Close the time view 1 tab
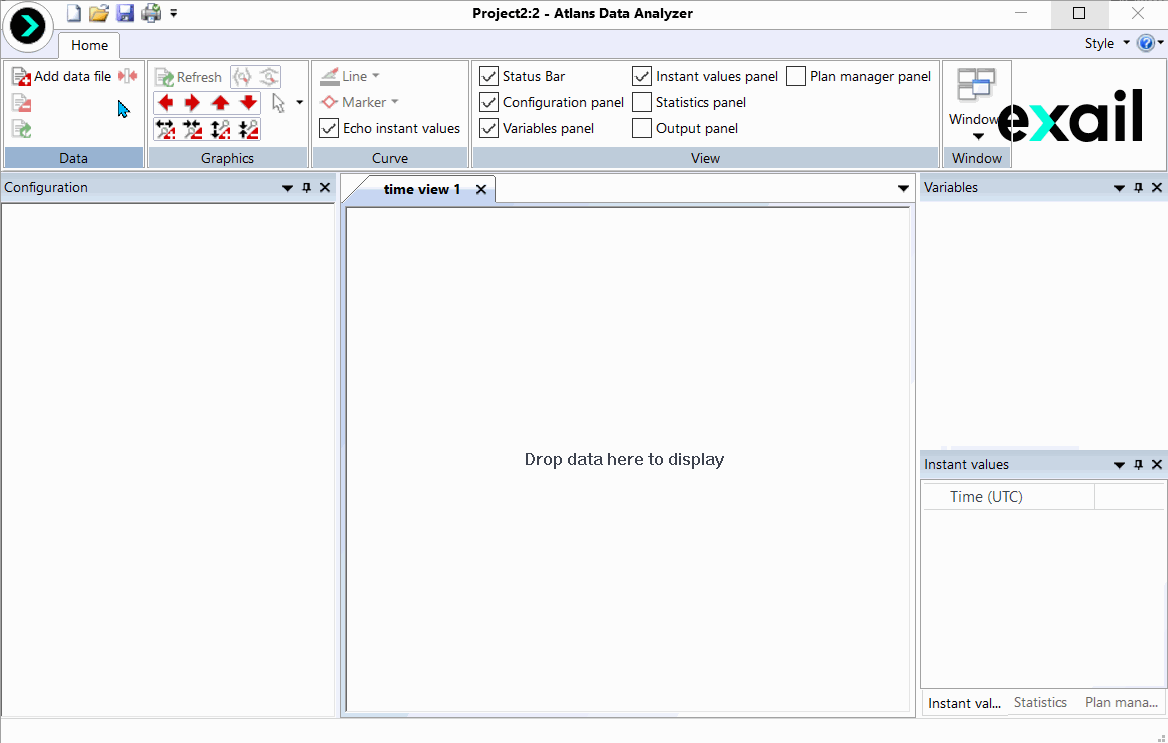 click(x=481, y=189)
